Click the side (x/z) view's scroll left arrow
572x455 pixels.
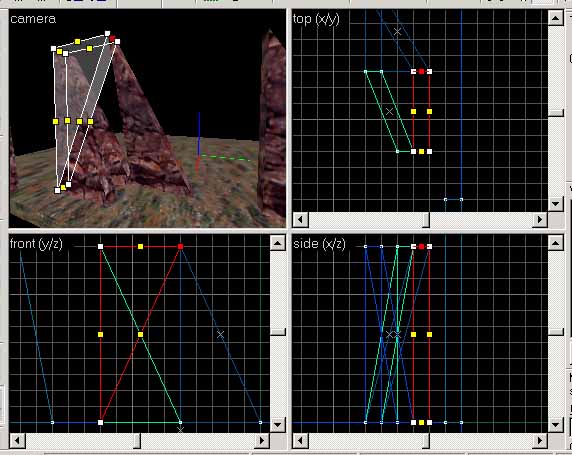[x=301, y=441]
